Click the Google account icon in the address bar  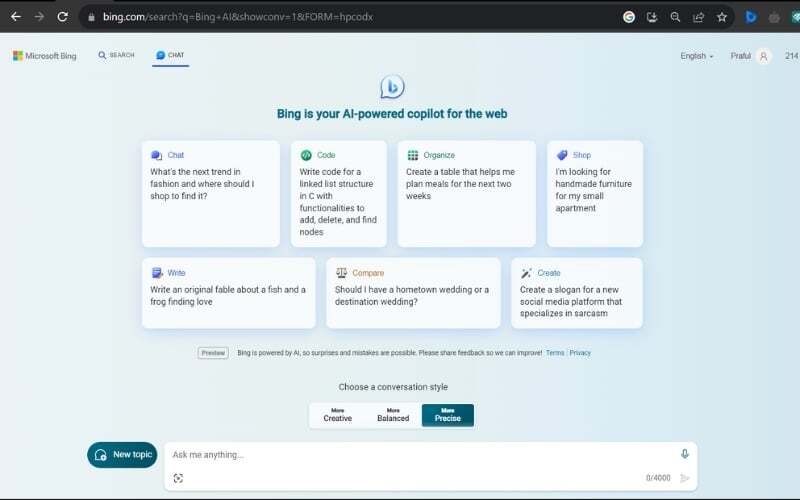(x=629, y=17)
